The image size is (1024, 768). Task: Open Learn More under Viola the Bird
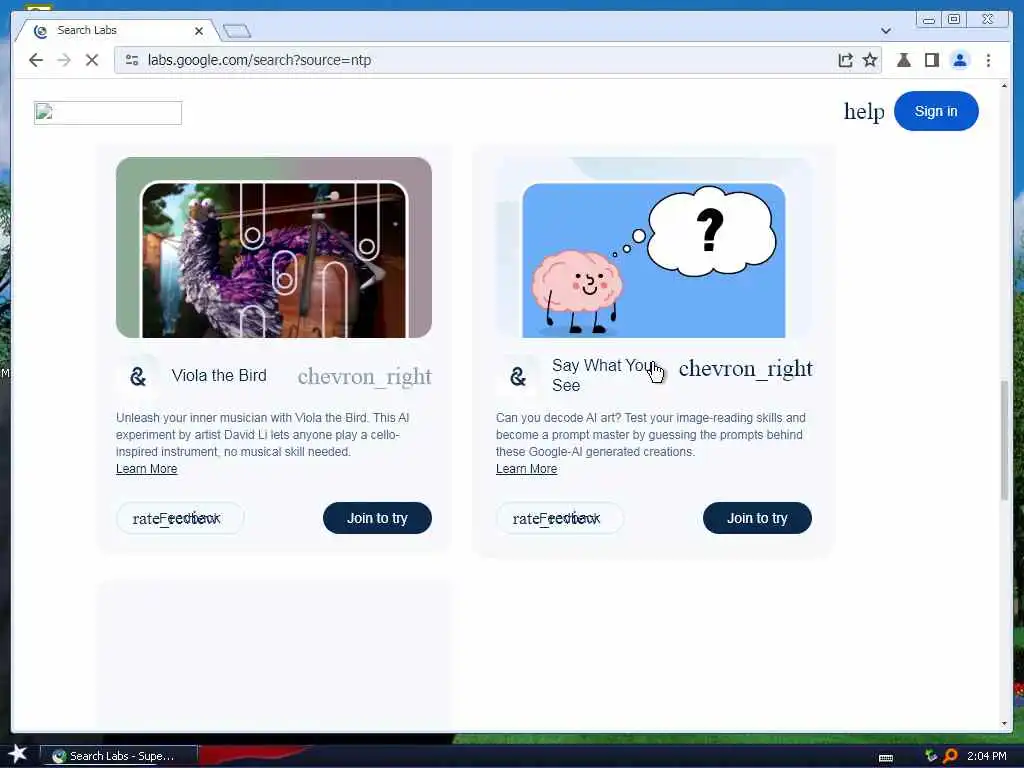click(x=146, y=469)
